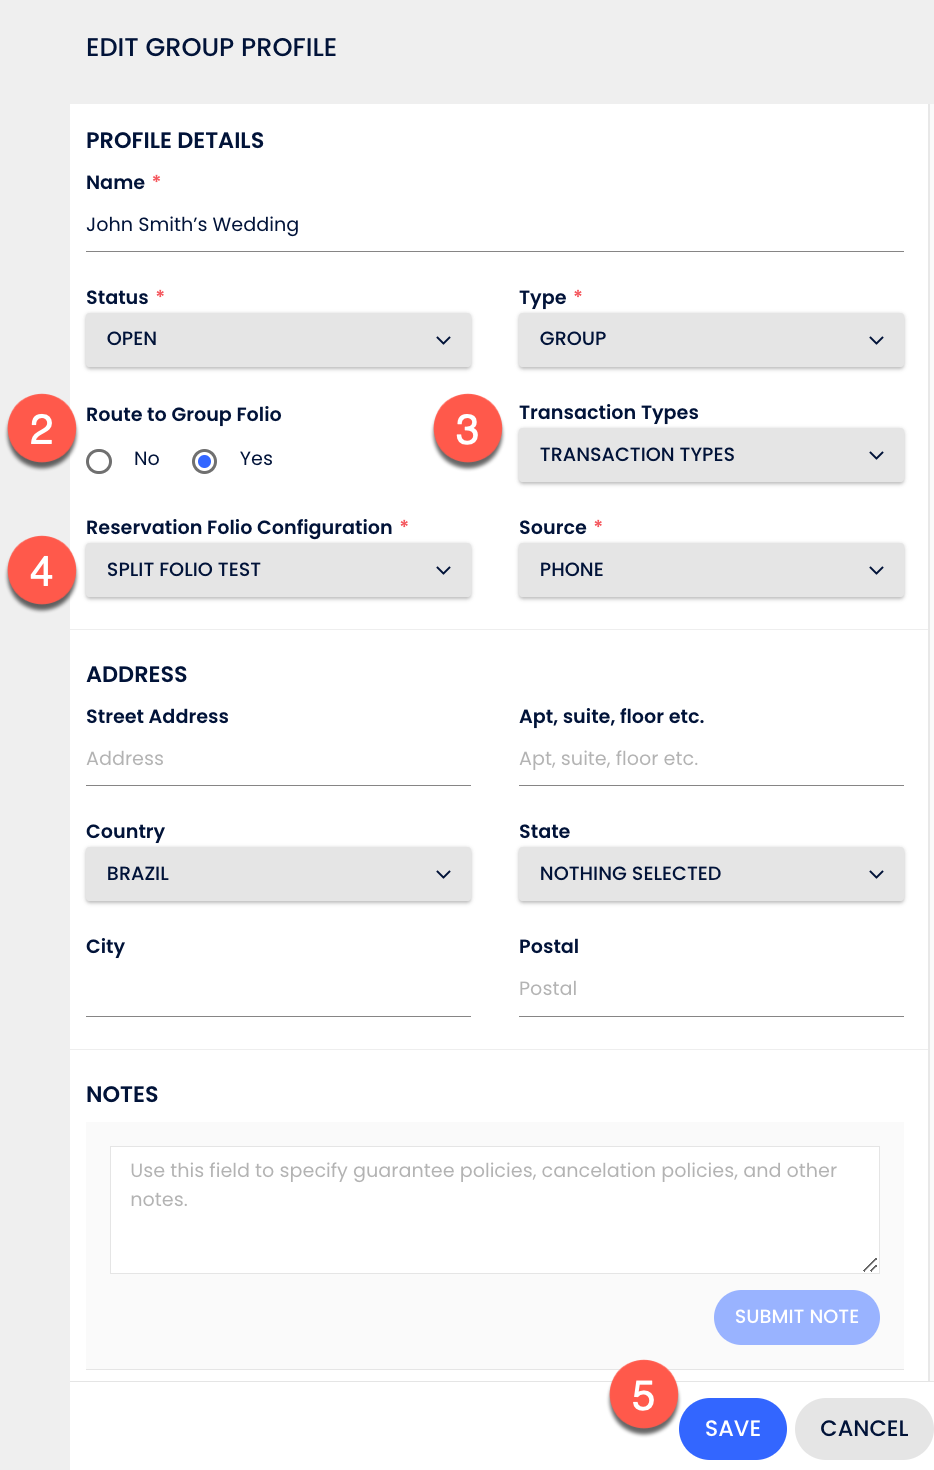Click the Postal code input field
Viewport: 934px width, 1470px height.
[x=711, y=989]
